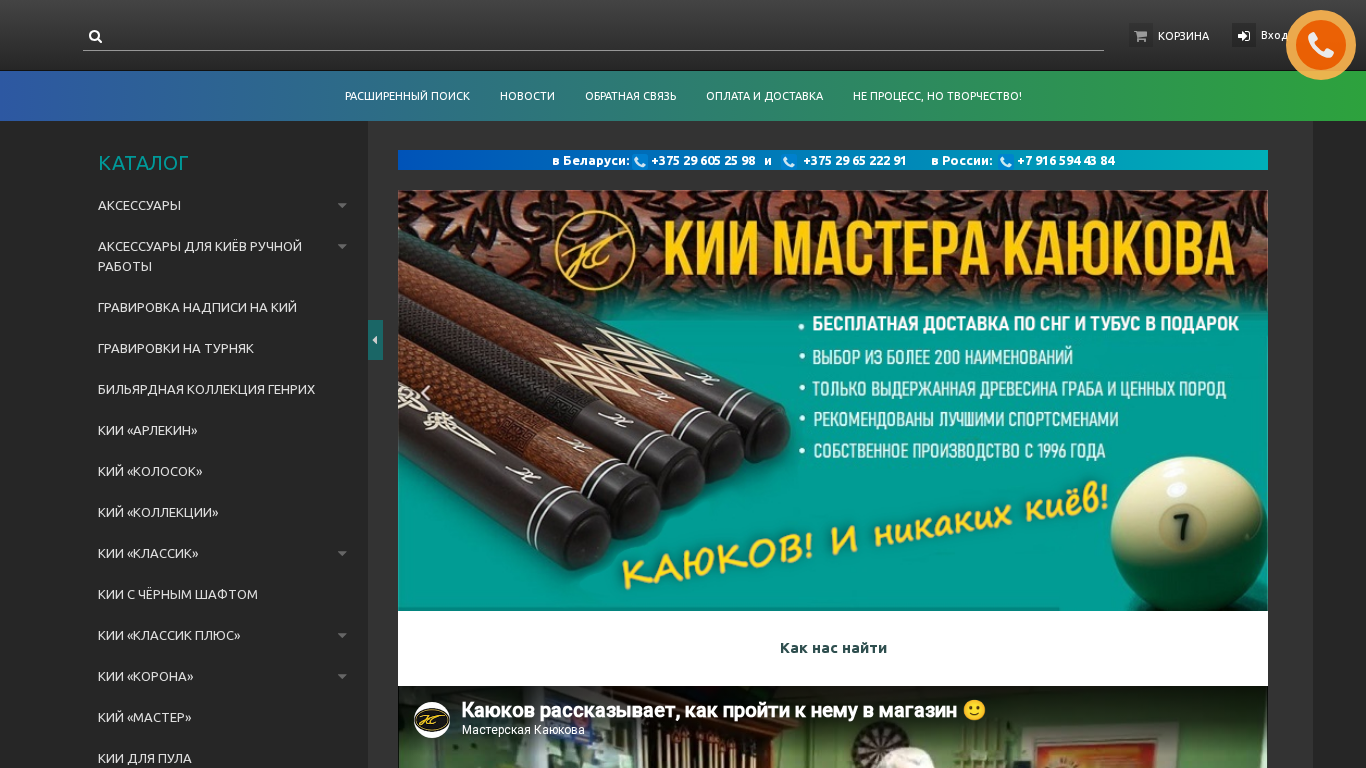The height and width of the screenshot is (768, 1366).
Task: Go to the Кии для пула category
Action: [x=145, y=759]
